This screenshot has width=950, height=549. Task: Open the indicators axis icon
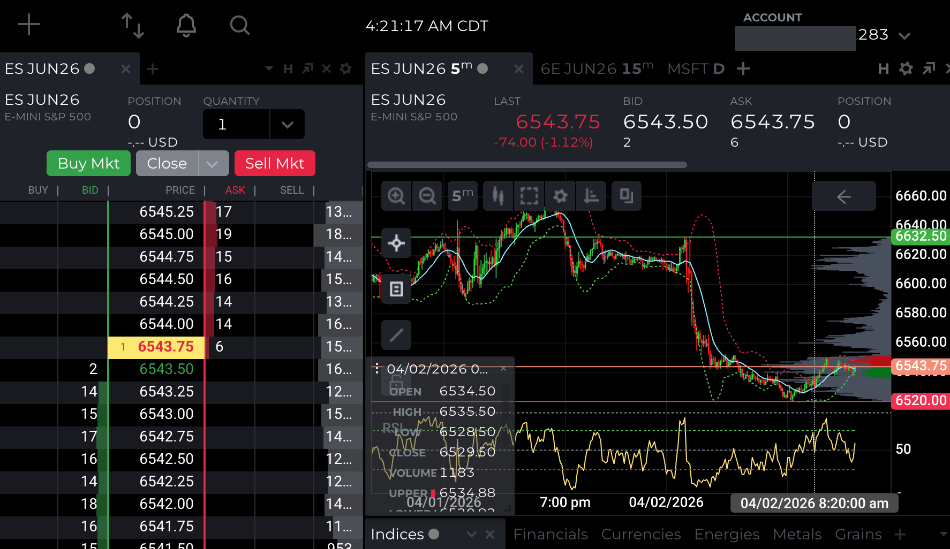(x=591, y=196)
